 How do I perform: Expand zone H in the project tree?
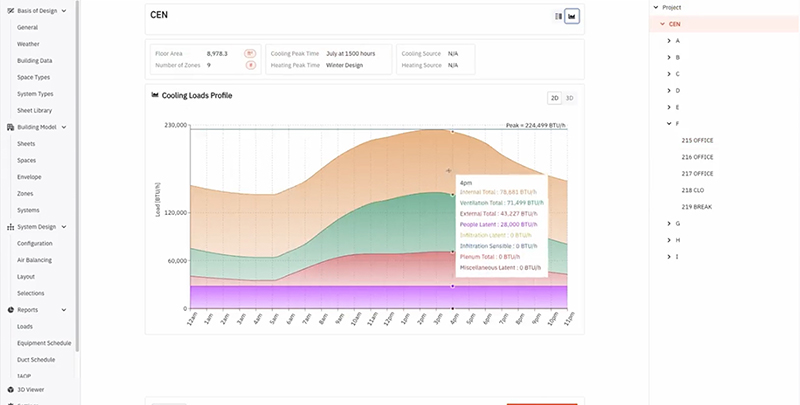[x=669, y=240]
